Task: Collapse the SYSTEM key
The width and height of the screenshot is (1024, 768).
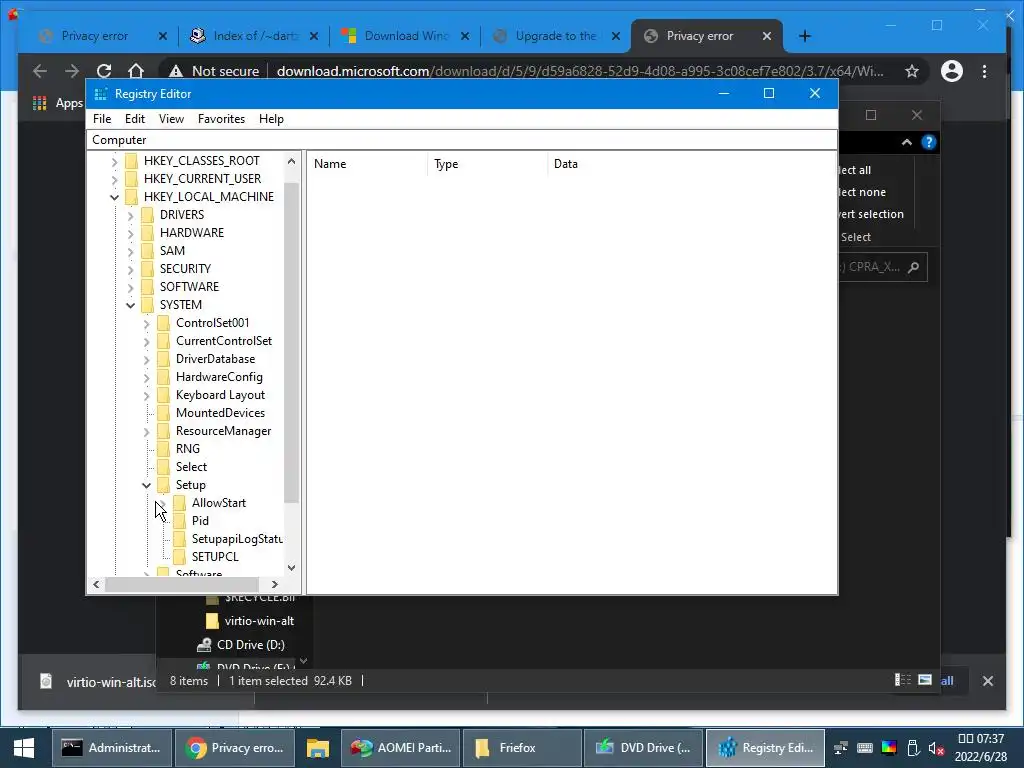Action: coord(130,305)
